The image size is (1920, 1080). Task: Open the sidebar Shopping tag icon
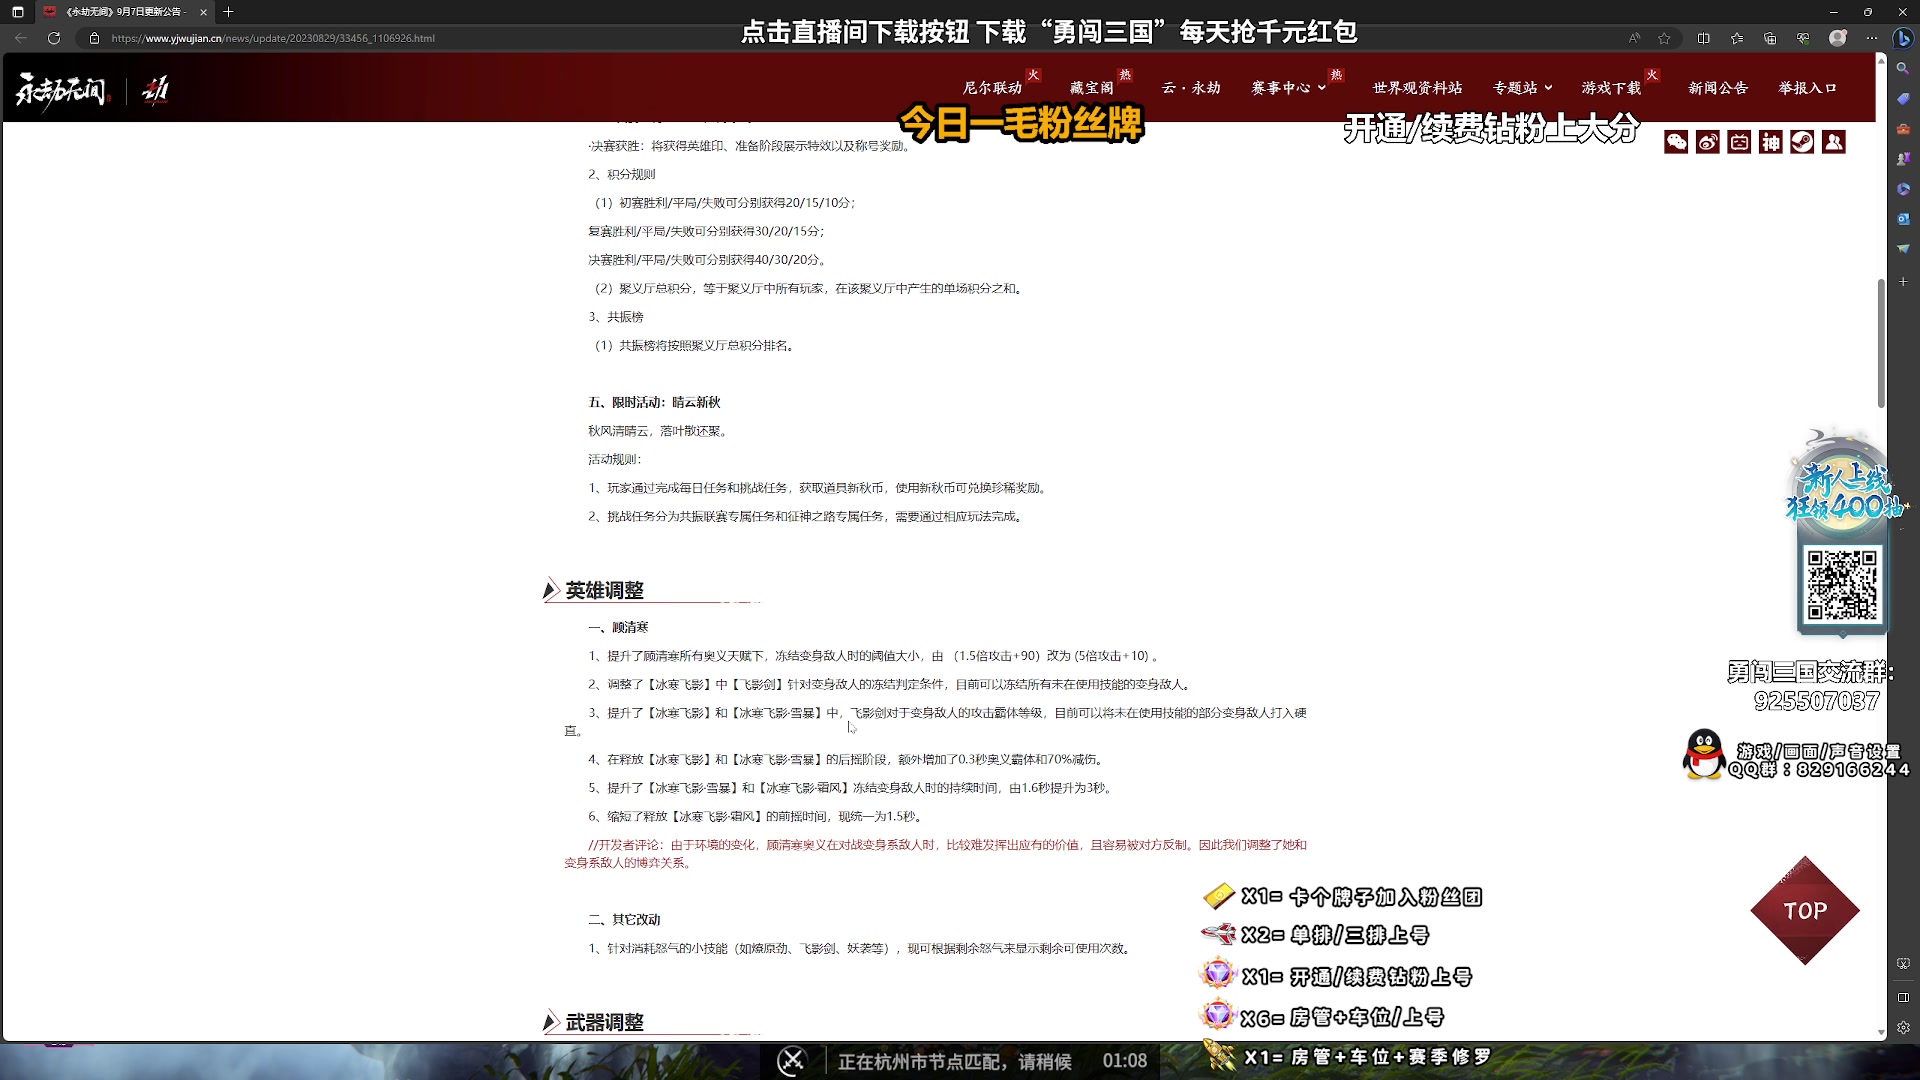pyautogui.click(x=1903, y=98)
